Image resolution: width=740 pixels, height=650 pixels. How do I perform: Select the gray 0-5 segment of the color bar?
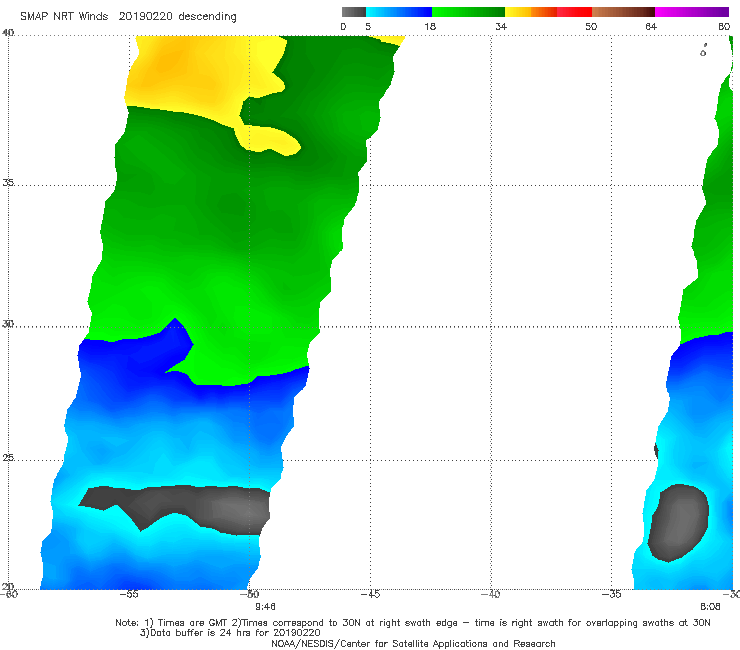(353, 12)
